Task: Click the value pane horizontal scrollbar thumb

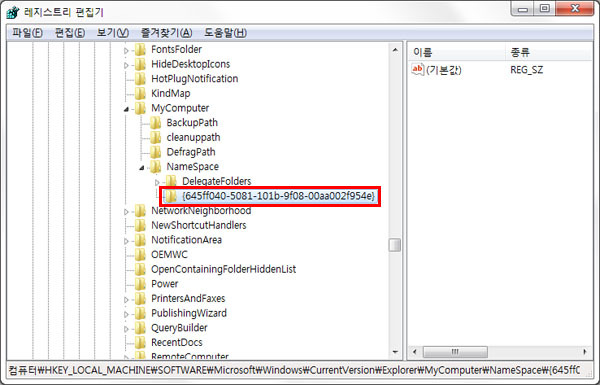Action: [x=455, y=351]
